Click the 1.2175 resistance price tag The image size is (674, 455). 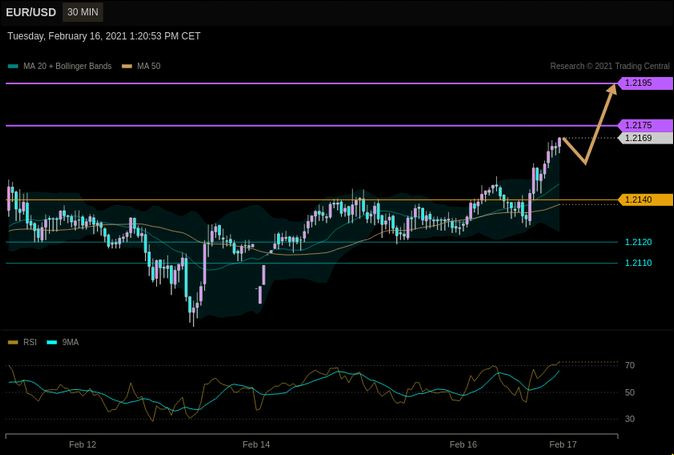645,125
